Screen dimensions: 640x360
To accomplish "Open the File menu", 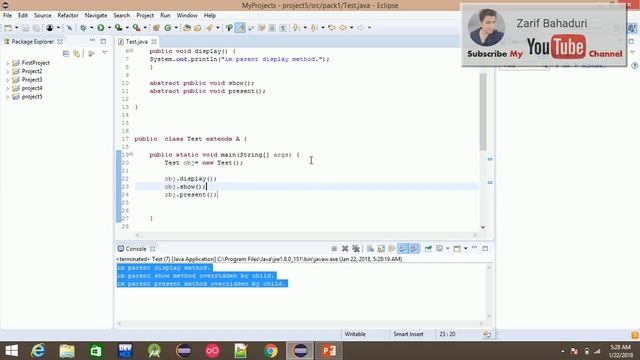I will [7, 15].
